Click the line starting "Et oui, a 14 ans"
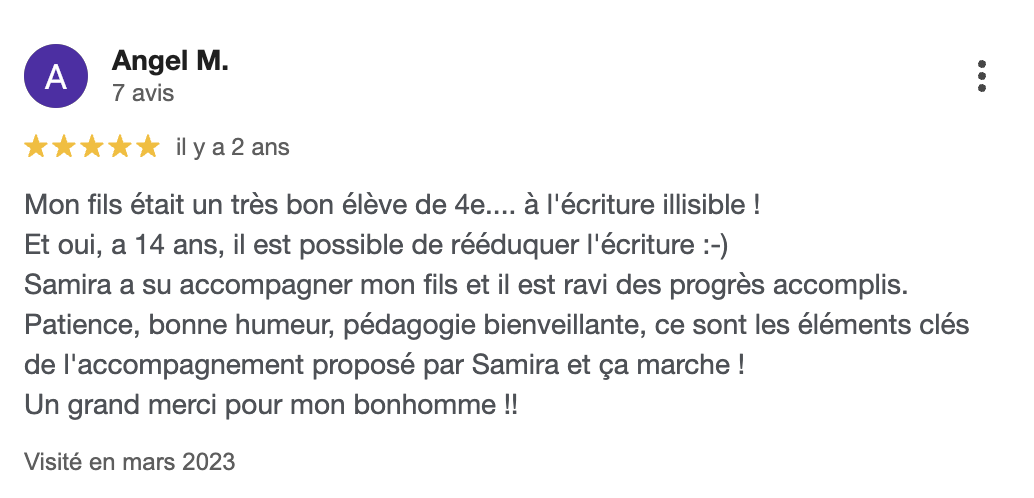This screenshot has width=1034, height=498. coord(380,246)
